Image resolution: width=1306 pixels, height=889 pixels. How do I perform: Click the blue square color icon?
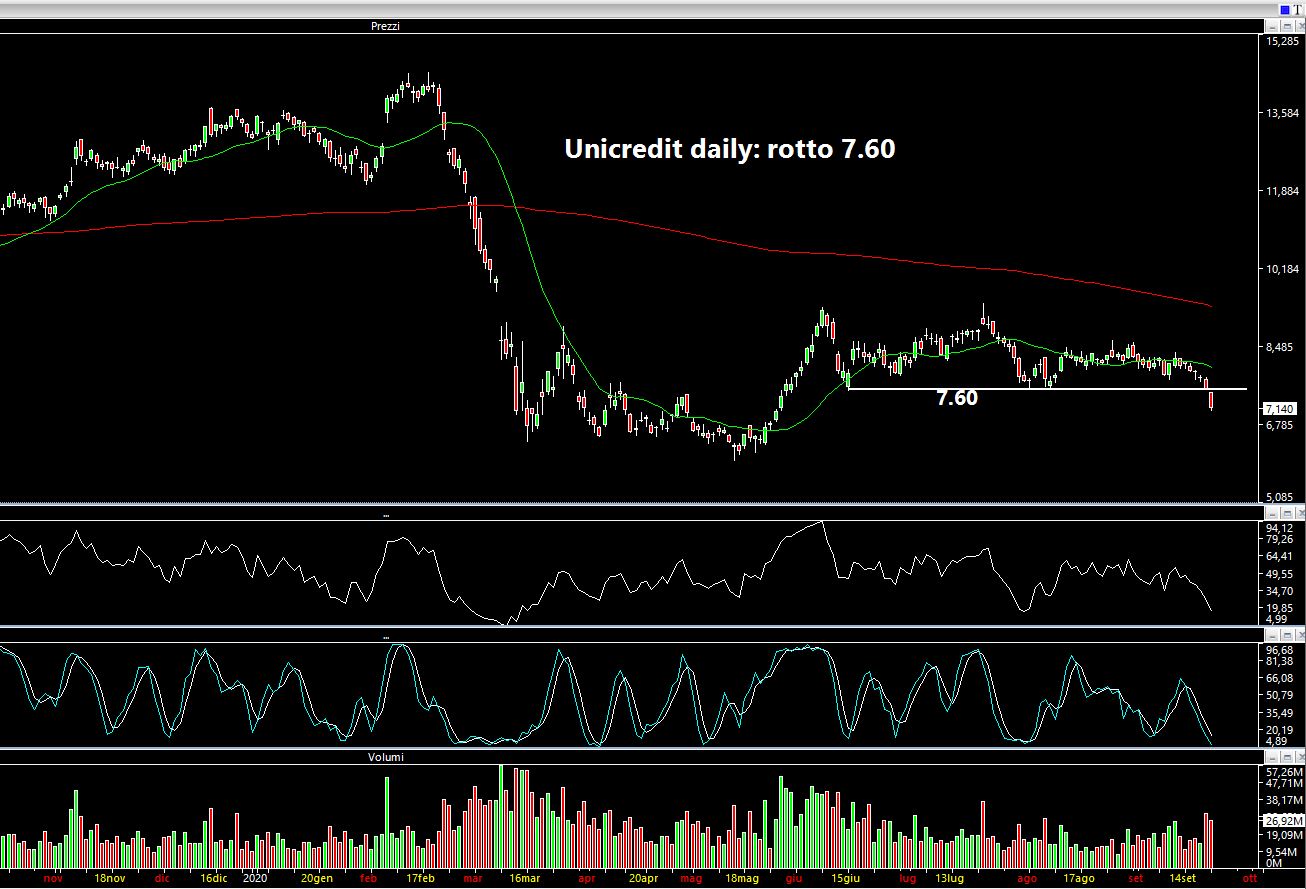click(1285, 10)
